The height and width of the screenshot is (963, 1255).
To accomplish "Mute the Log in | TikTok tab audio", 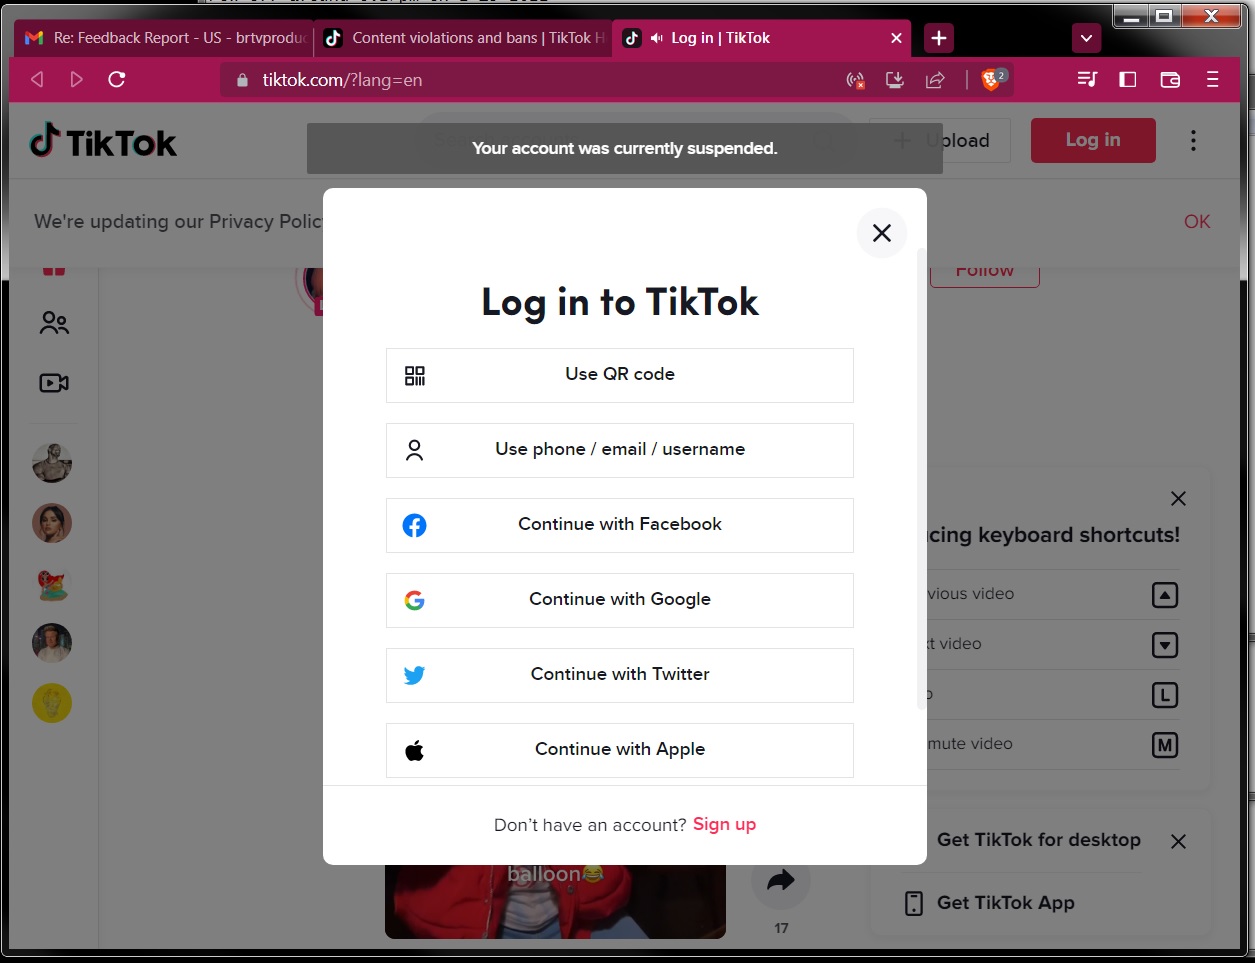I will point(657,38).
